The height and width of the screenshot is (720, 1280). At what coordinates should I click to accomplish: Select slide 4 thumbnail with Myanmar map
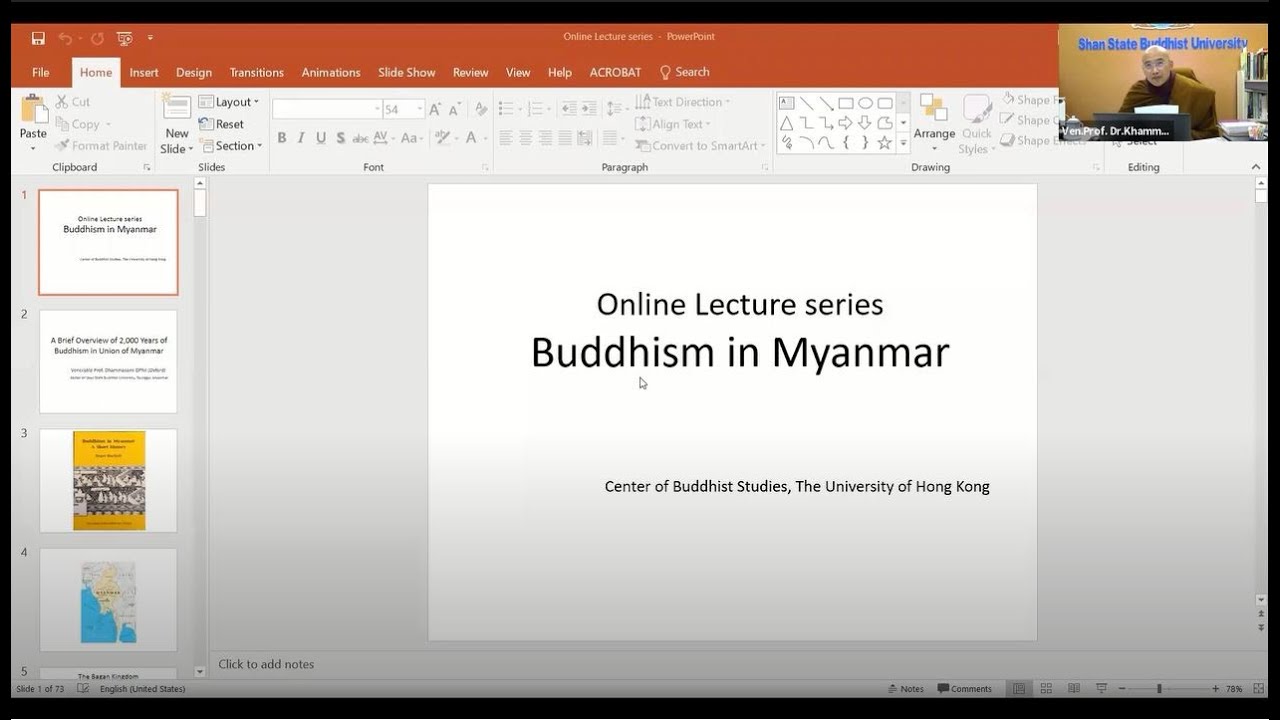108,600
